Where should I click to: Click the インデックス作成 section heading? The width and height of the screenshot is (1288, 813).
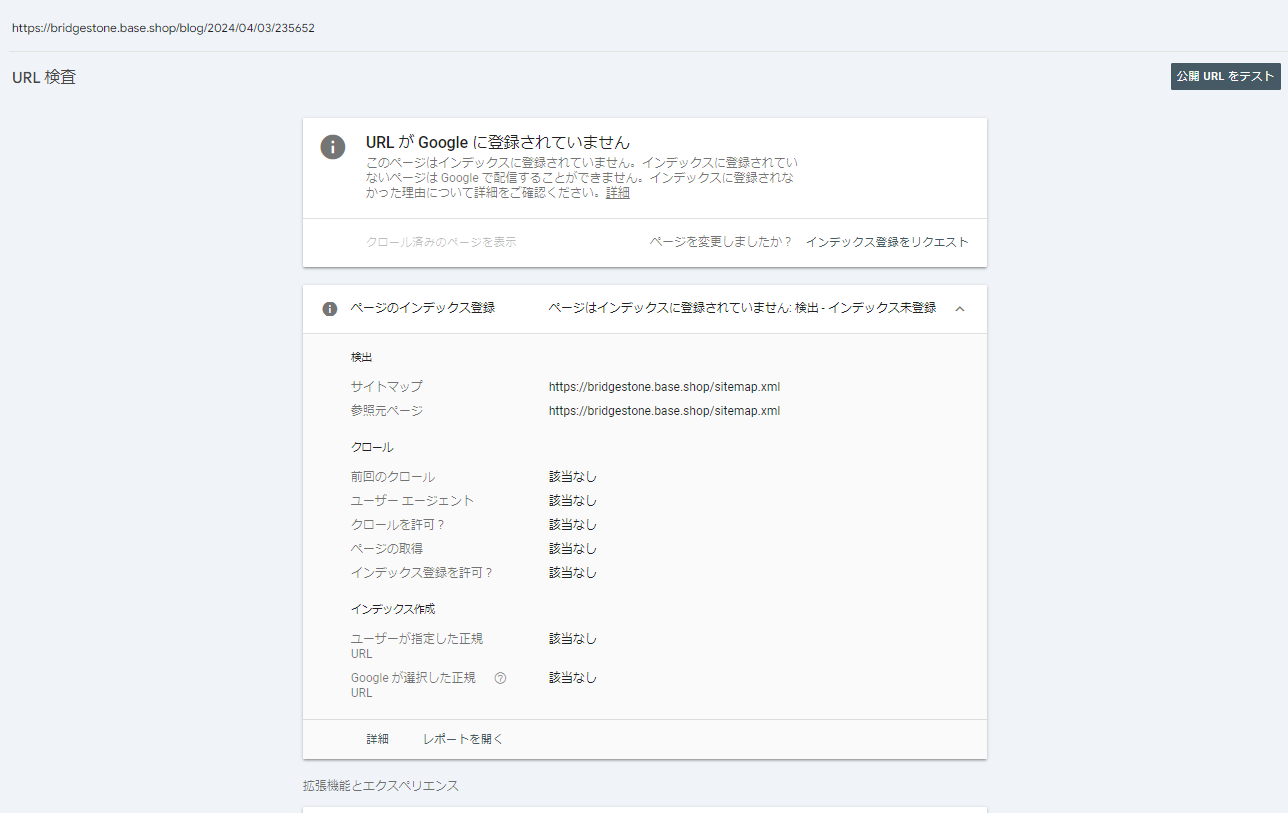click(x=393, y=609)
